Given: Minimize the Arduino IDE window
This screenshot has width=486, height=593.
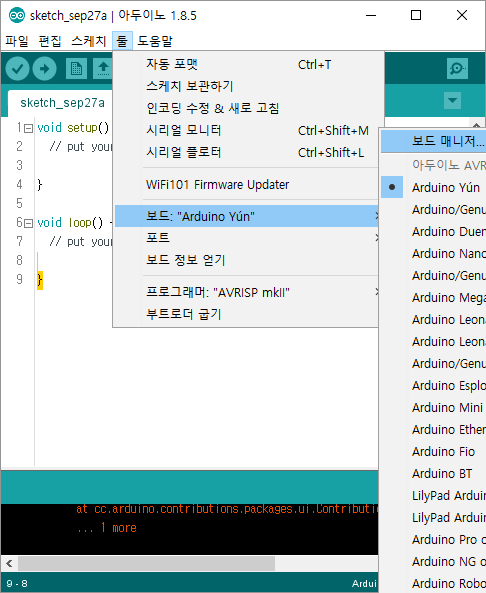Looking at the screenshot, I should click(x=371, y=16).
